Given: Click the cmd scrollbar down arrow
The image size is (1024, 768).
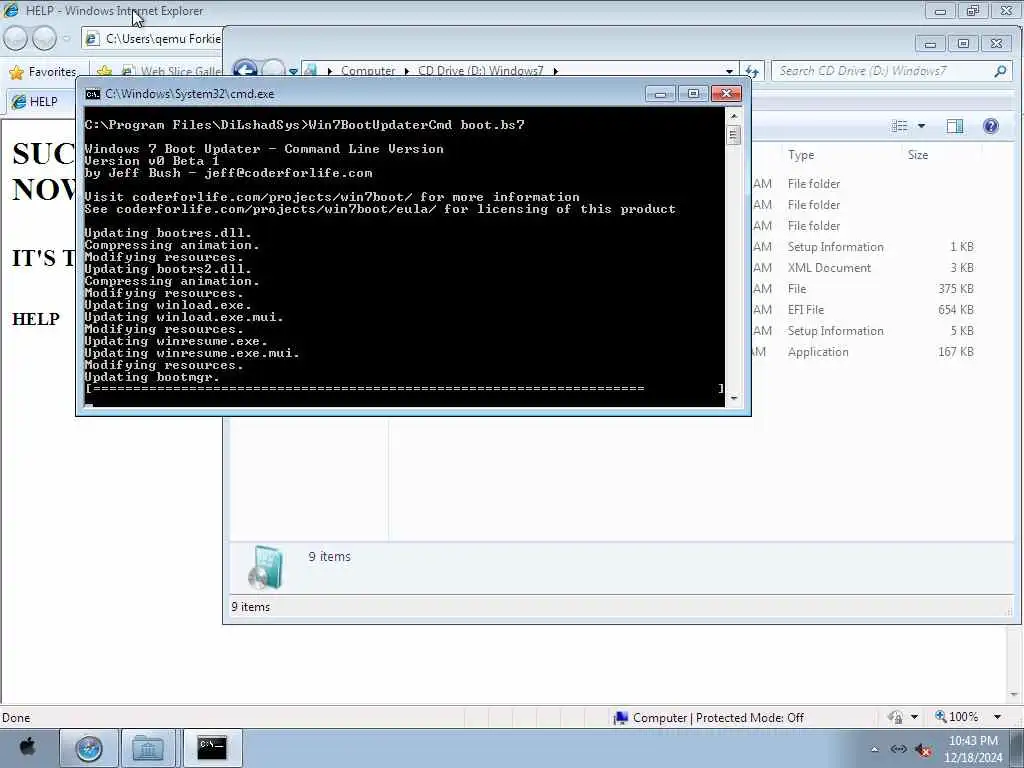Looking at the screenshot, I should coord(733,398).
